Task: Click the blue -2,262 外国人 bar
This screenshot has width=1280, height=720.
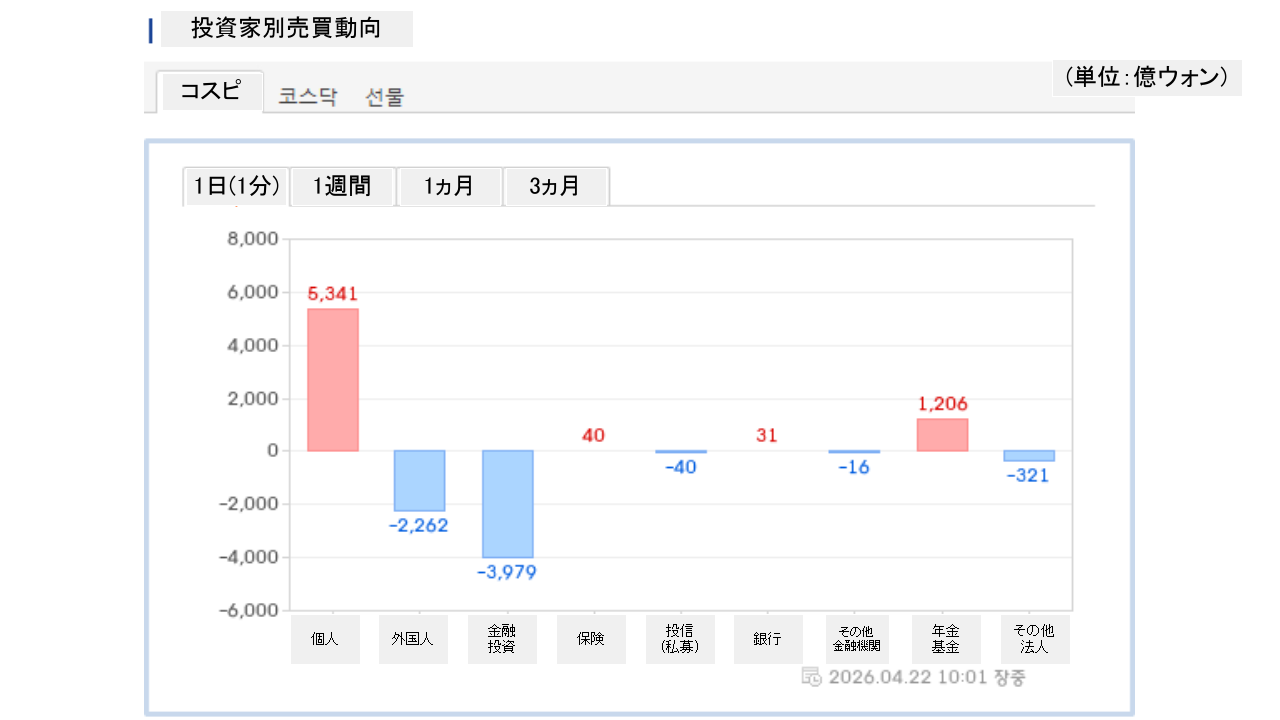Action: tap(419, 480)
